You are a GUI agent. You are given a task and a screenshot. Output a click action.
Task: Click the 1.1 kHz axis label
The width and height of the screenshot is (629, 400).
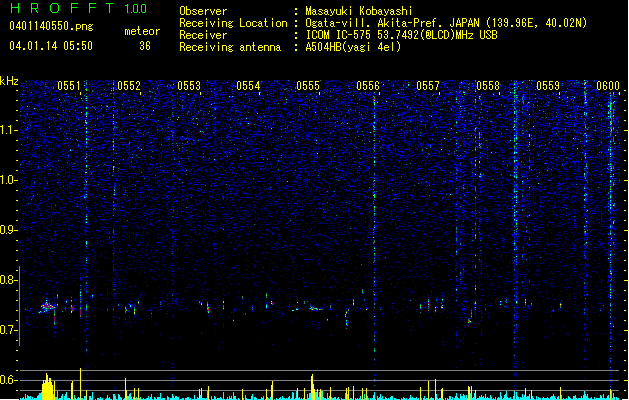[x=9, y=130]
